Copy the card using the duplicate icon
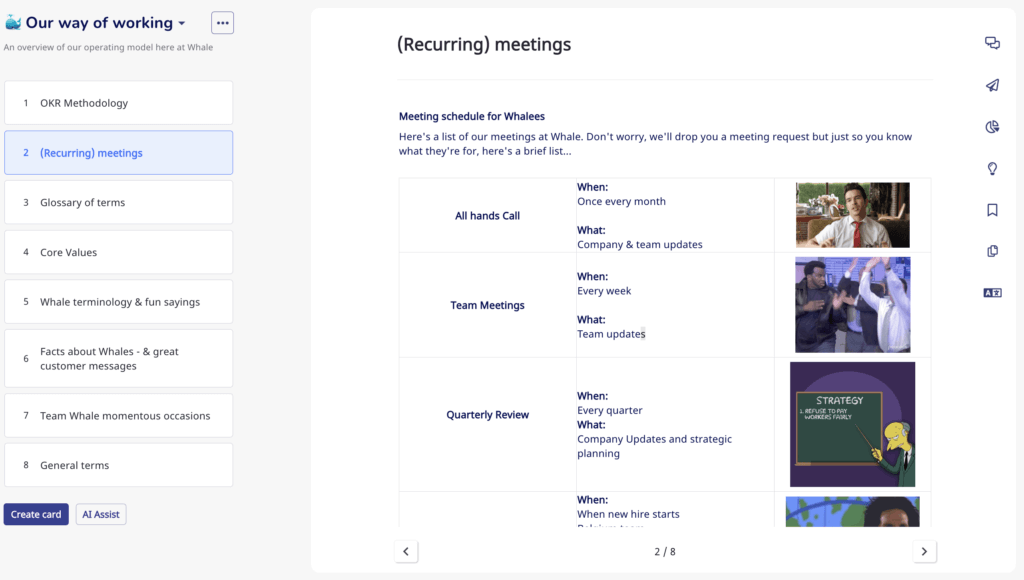This screenshot has width=1024, height=580. coord(992,250)
